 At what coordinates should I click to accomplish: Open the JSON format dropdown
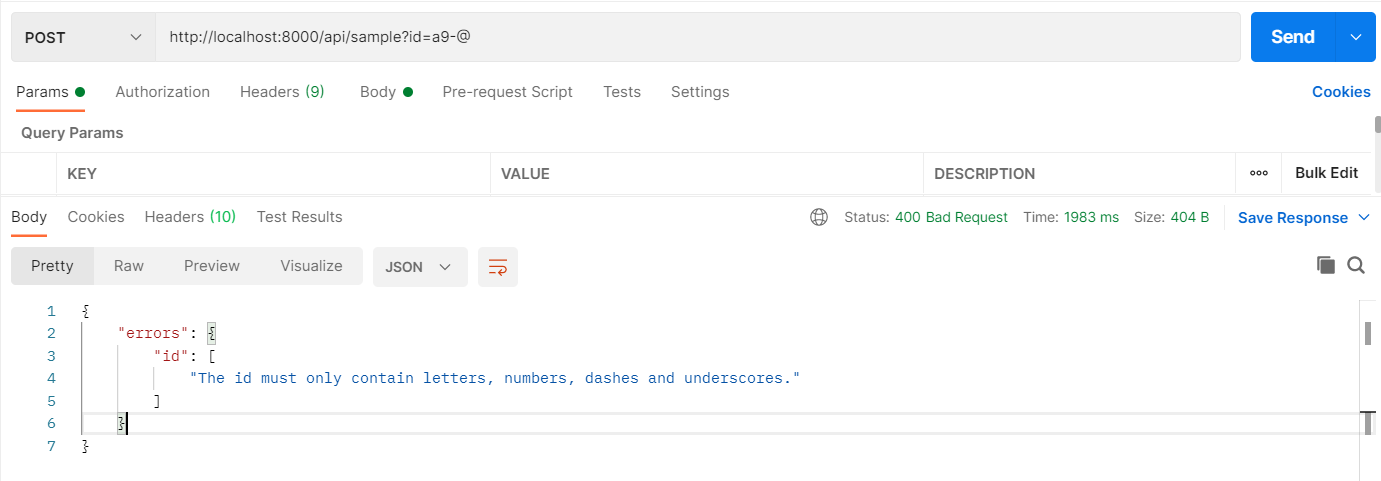pyautogui.click(x=420, y=267)
